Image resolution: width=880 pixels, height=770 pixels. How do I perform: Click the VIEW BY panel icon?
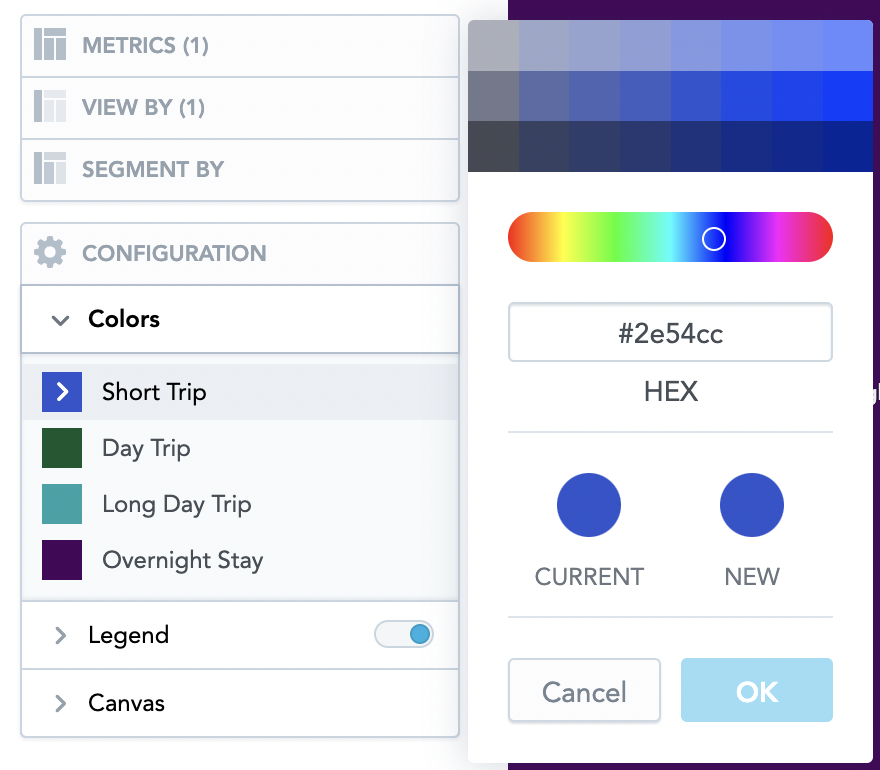click(49, 109)
